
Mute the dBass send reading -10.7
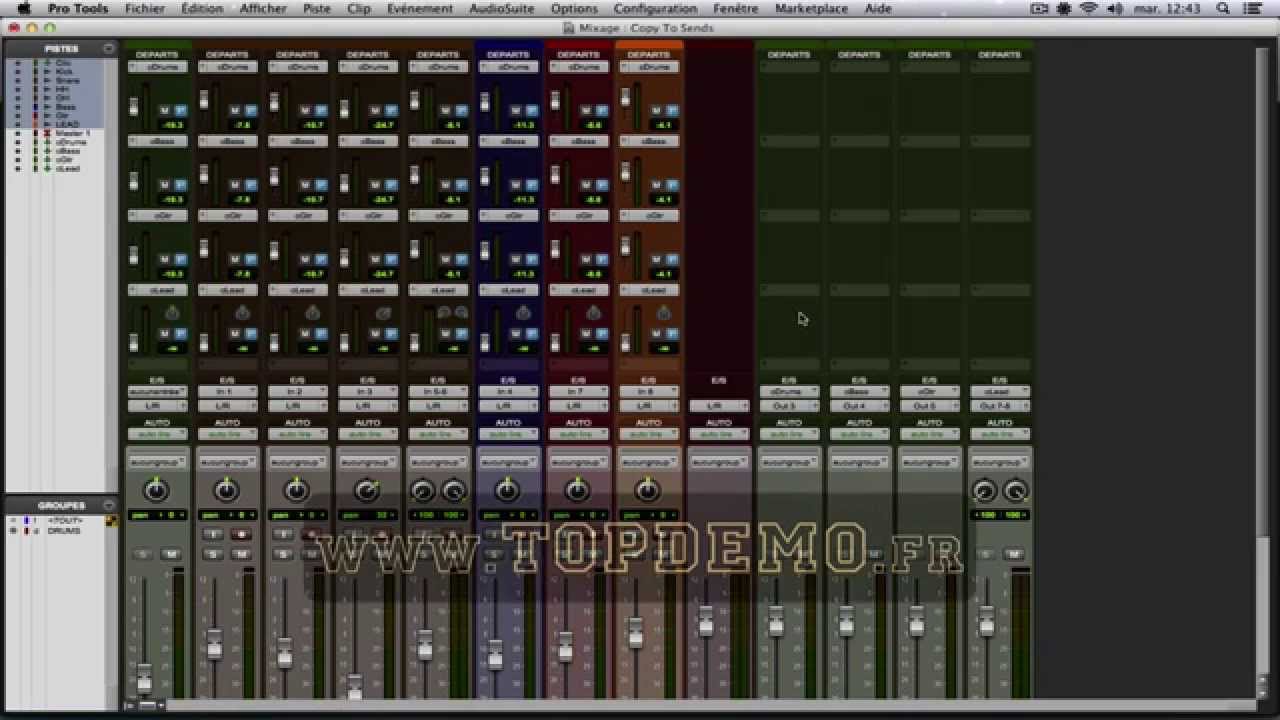305,185
